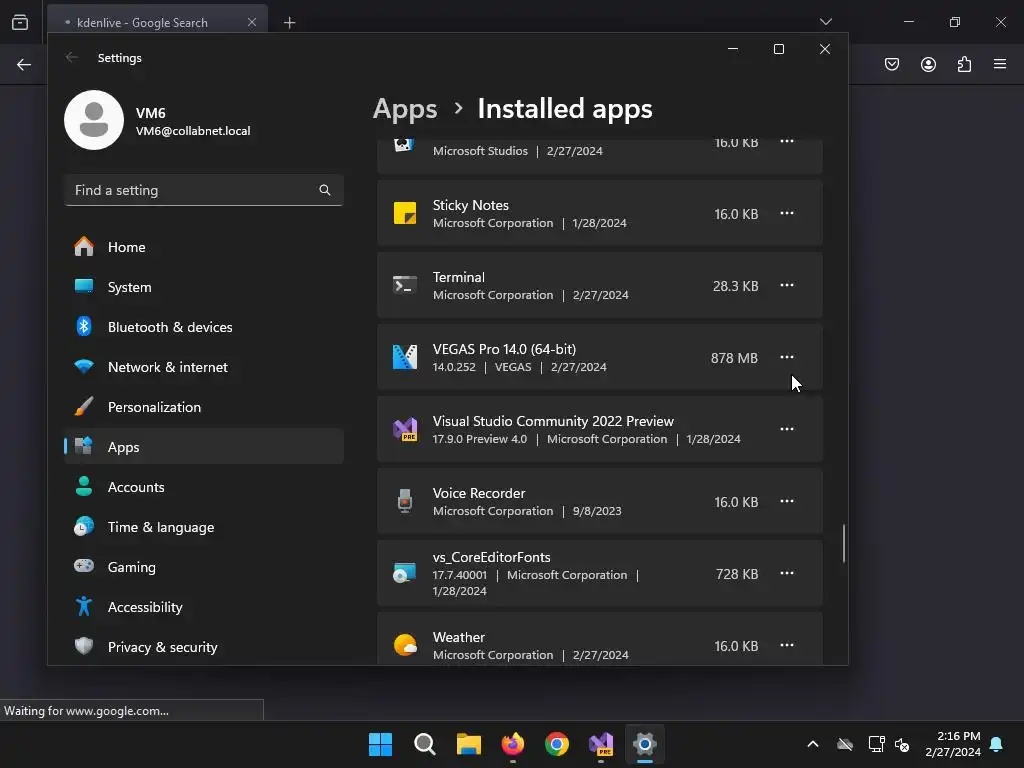Click the vs_CoreEditorFonts app icon

[x=405, y=573]
